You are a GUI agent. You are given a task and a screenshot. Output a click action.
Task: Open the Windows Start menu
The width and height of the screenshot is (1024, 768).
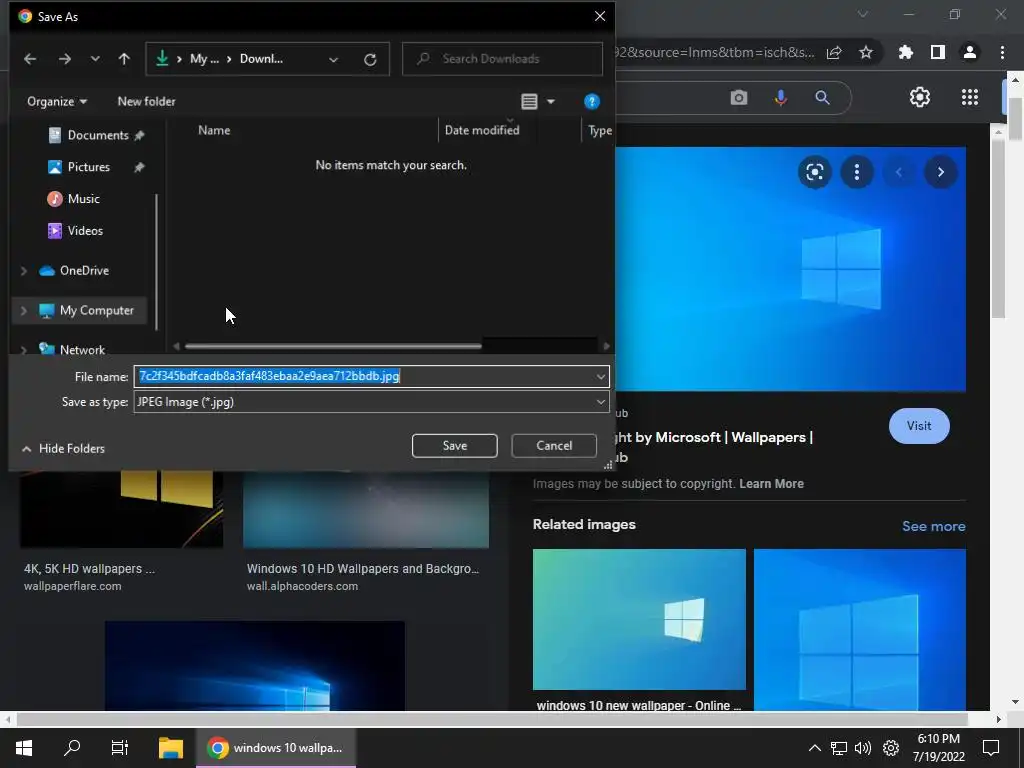(x=24, y=748)
